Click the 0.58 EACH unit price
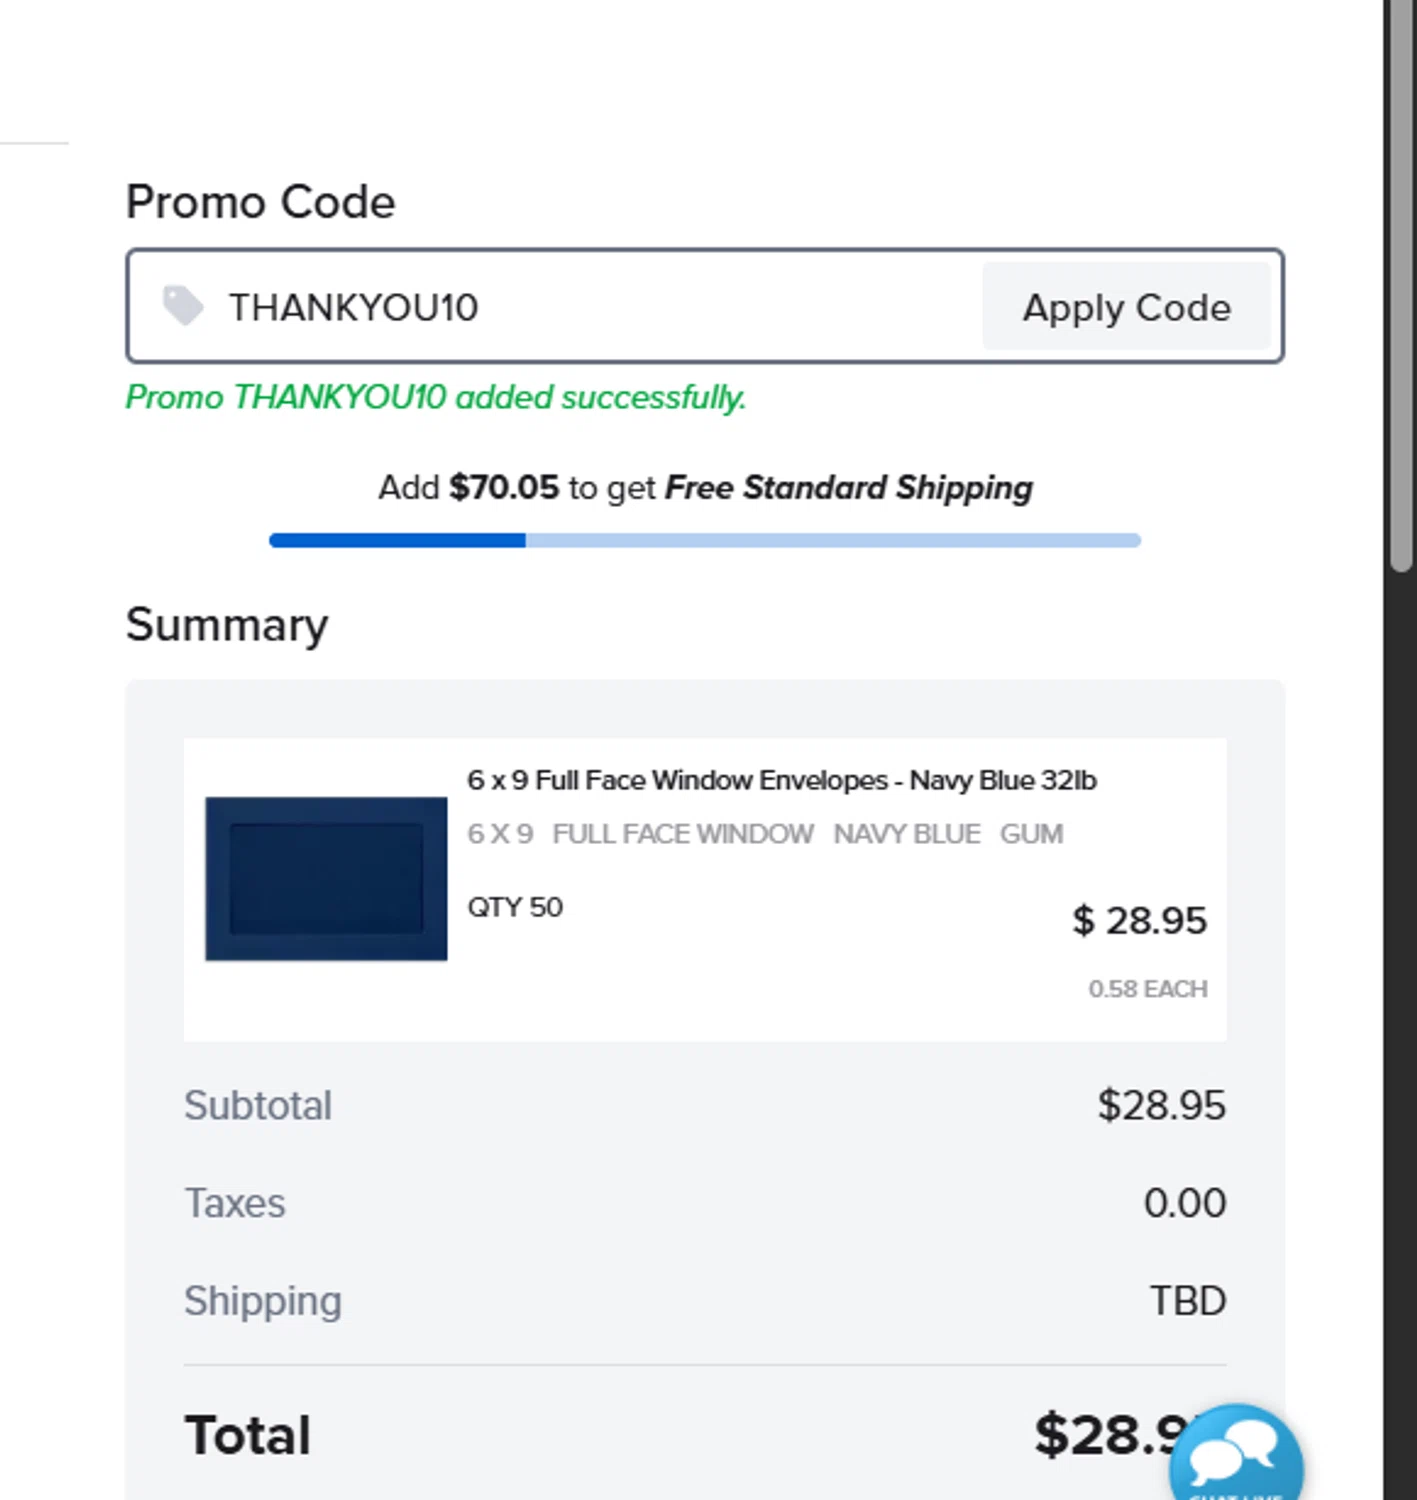 (1147, 989)
